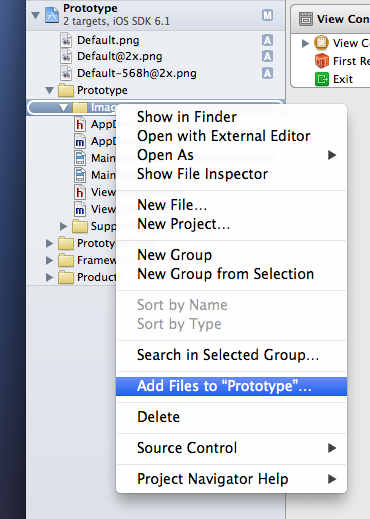Image resolution: width=370 pixels, height=519 pixels.
Task: Expand the PrototypeTests group triangle
Action: coord(49,243)
